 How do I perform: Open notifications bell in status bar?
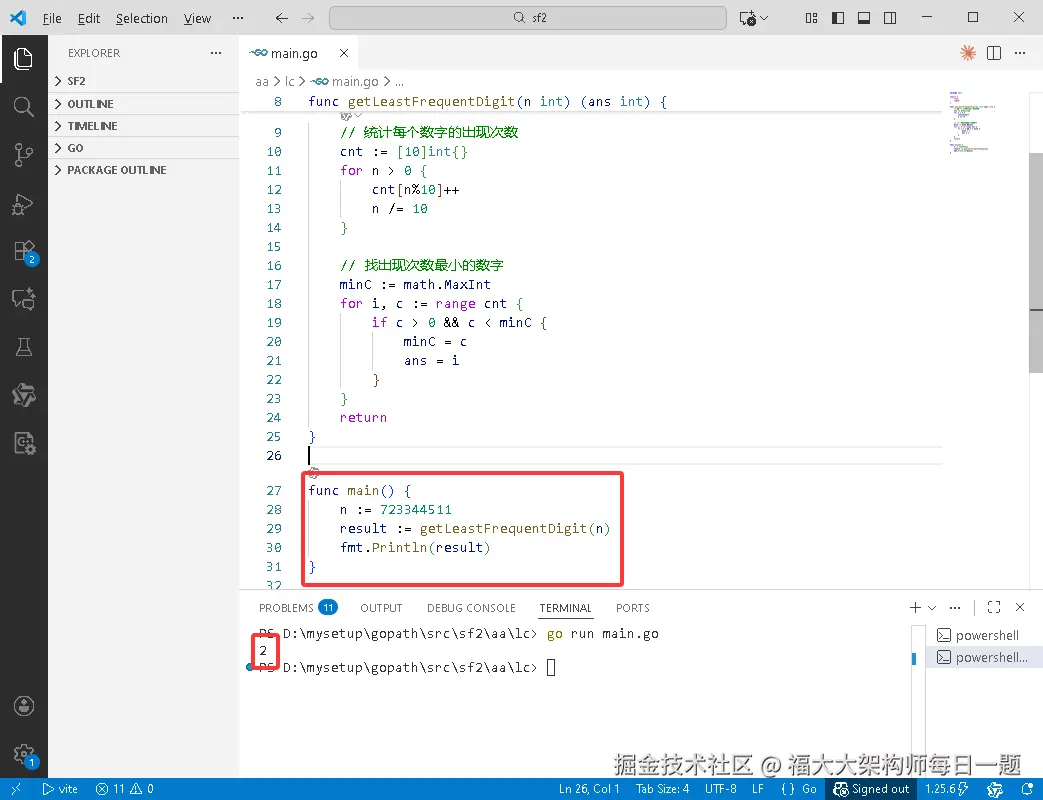(x=1027, y=789)
